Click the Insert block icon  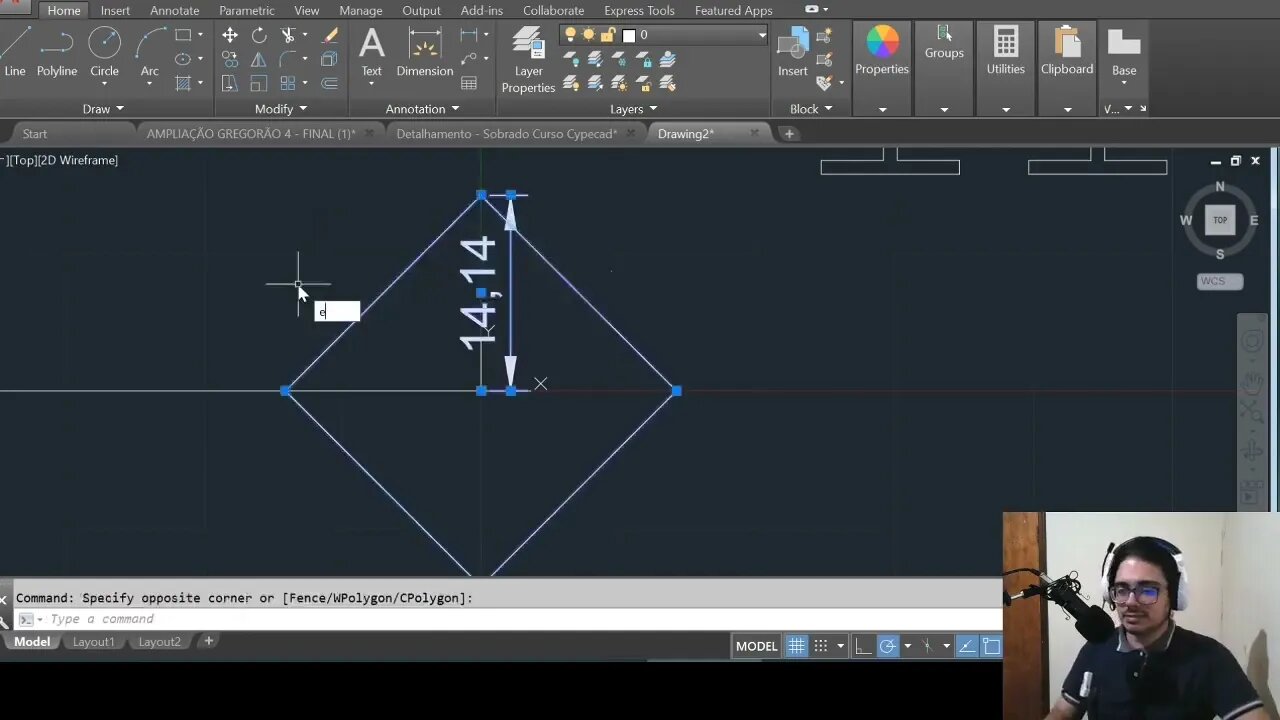[x=793, y=52]
